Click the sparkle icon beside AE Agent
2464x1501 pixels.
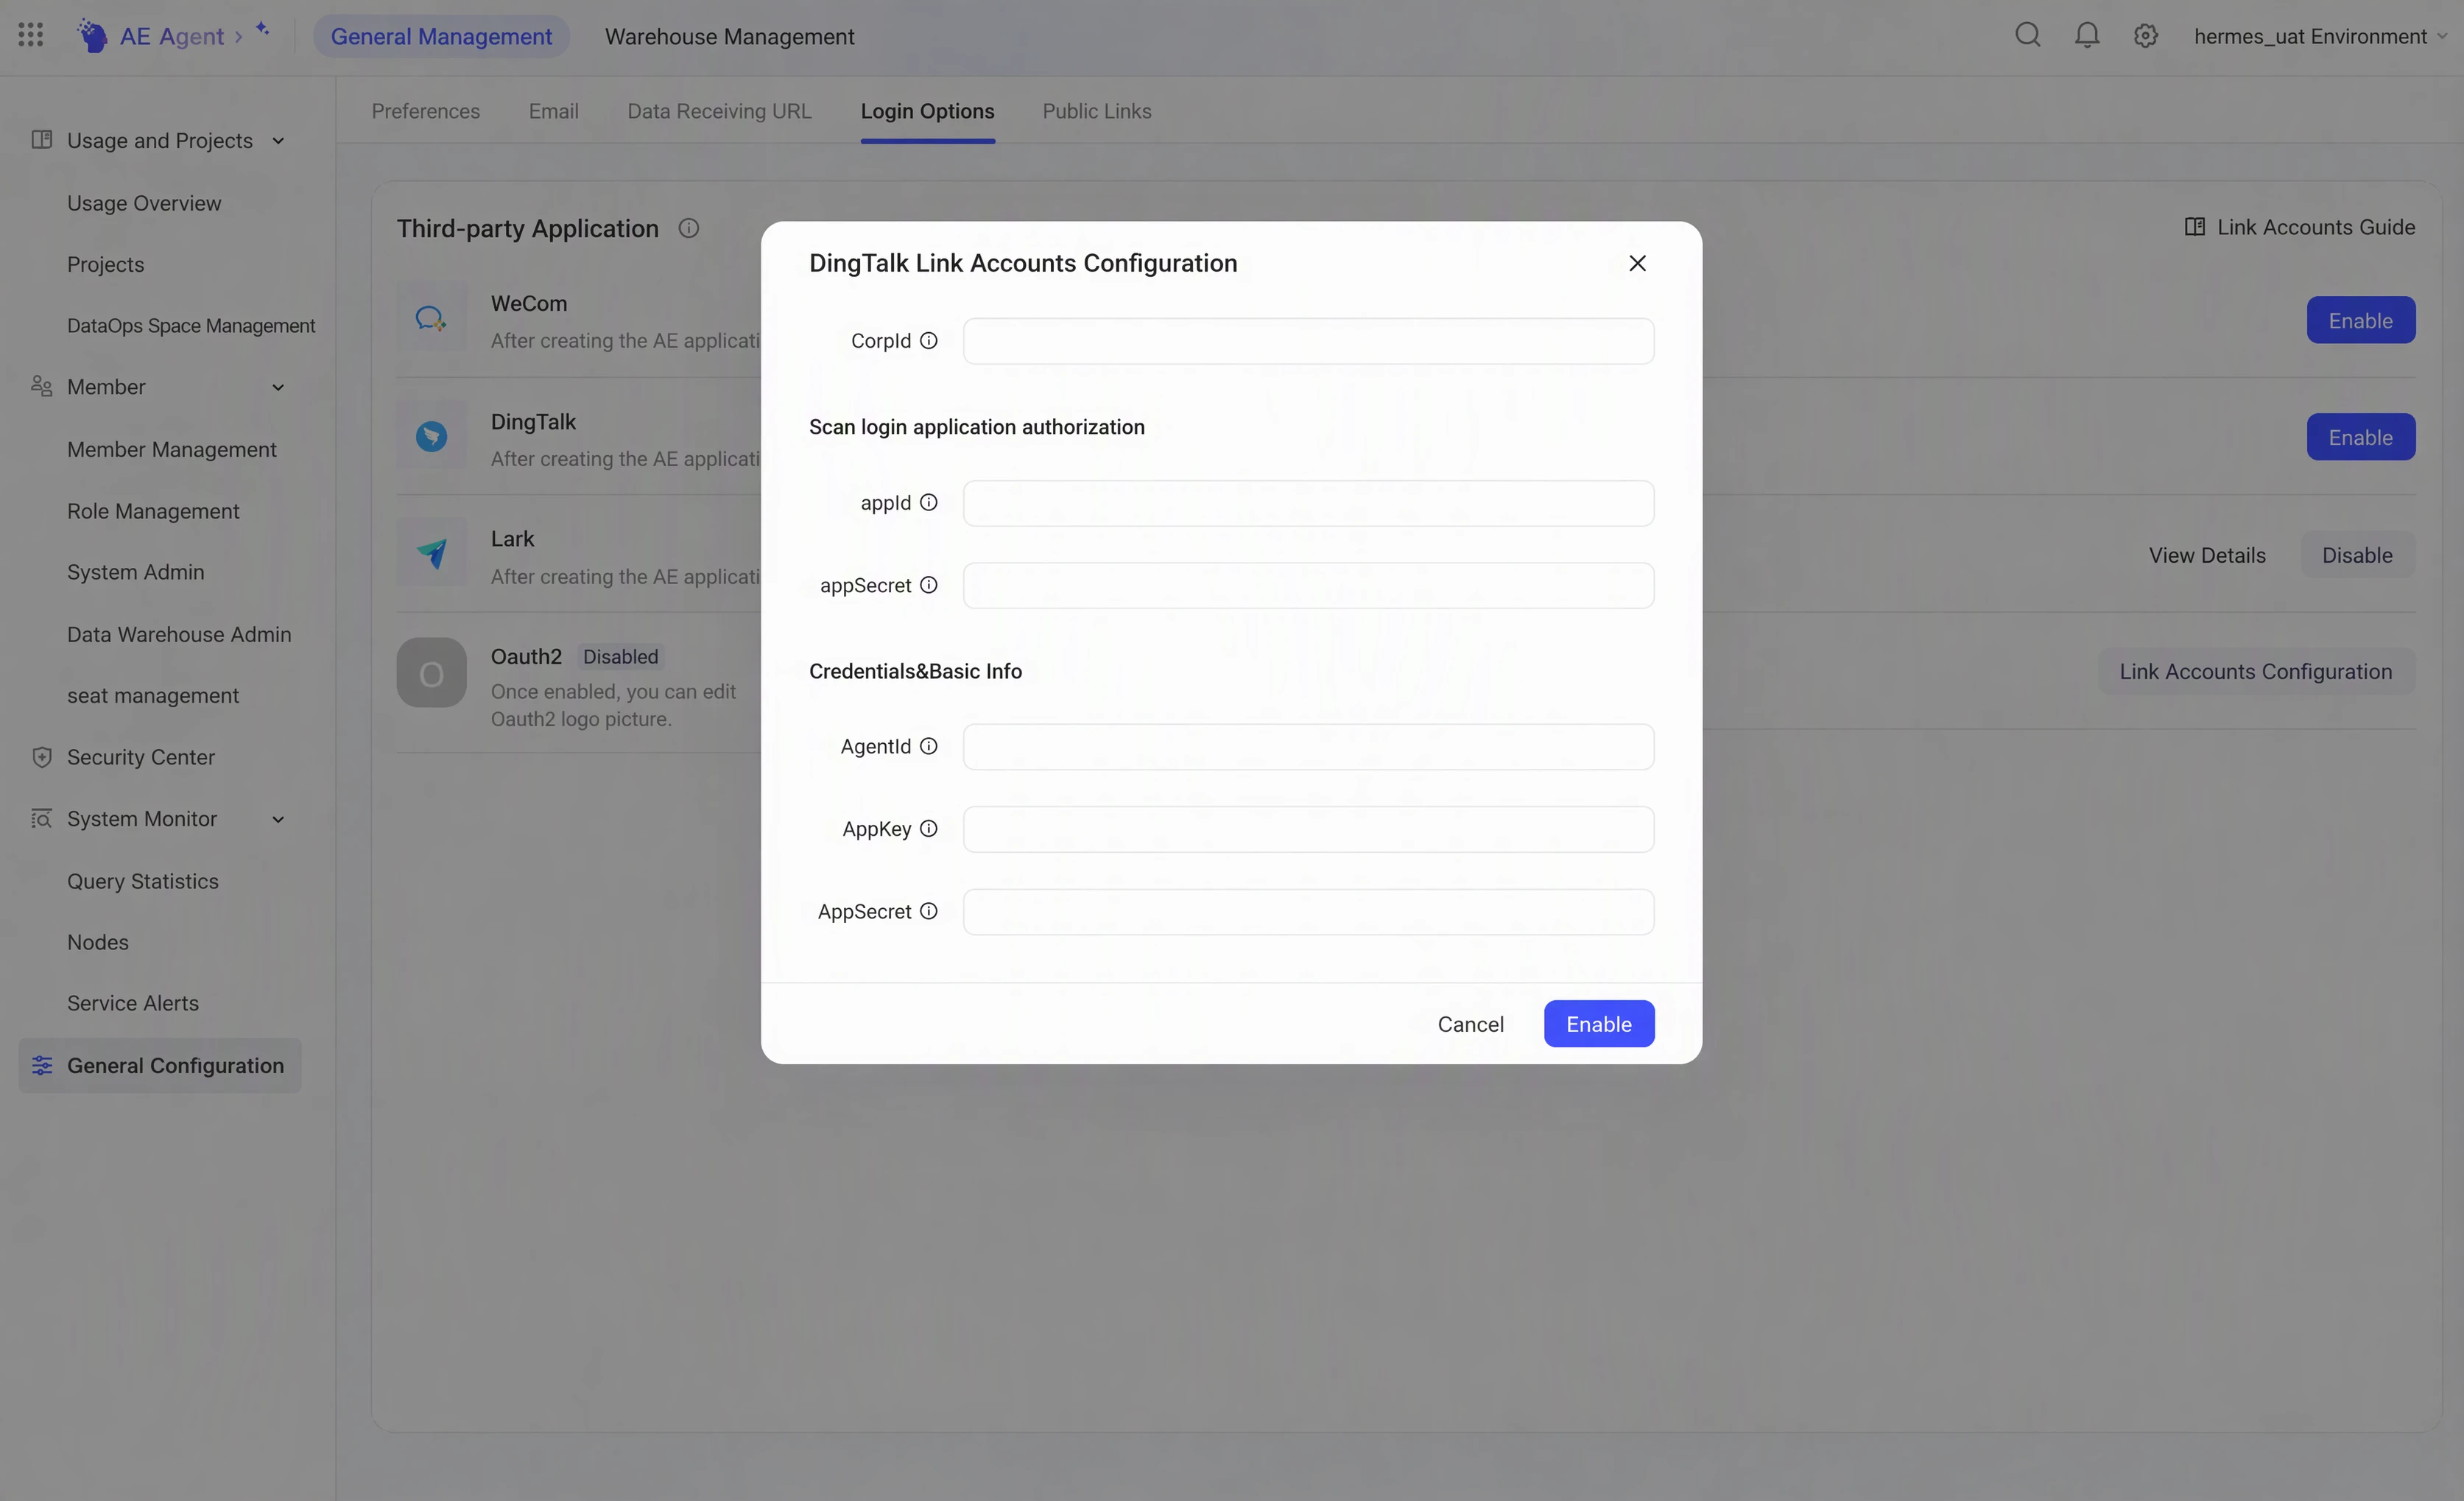coord(263,29)
